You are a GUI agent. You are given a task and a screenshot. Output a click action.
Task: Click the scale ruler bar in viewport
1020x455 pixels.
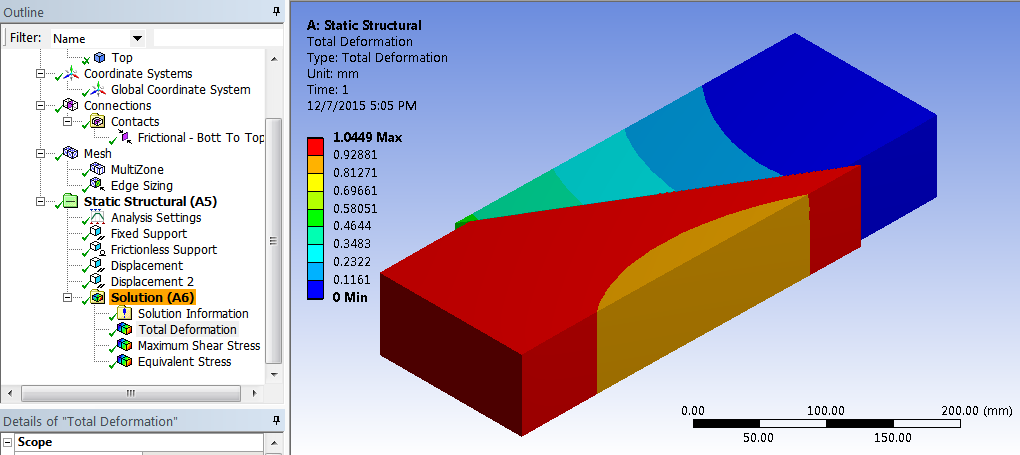click(x=827, y=423)
